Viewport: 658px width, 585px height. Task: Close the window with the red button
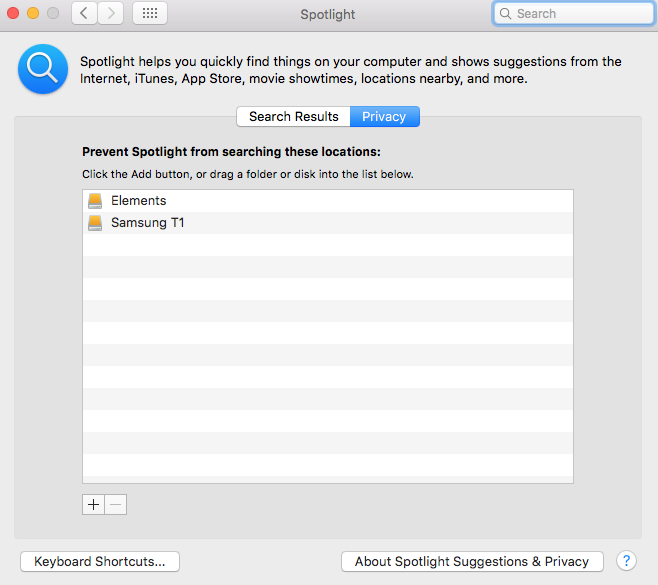13,13
